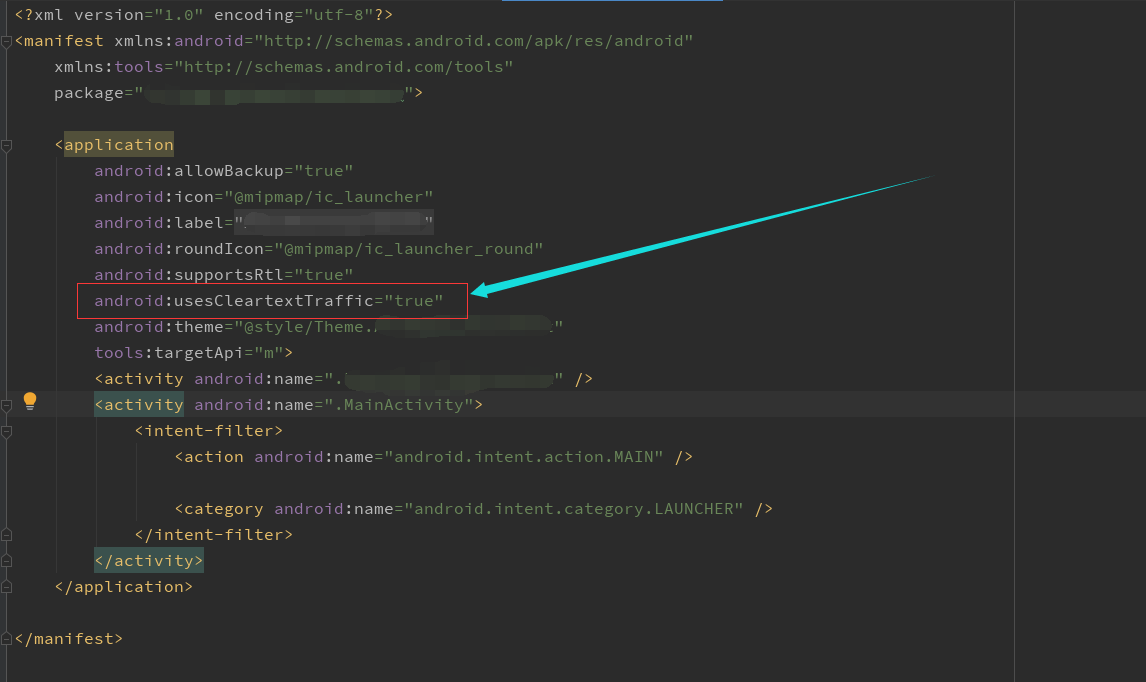Click the android.intent.category.LAUNCHER string value
This screenshot has width=1146, height=682.
(x=575, y=508)
